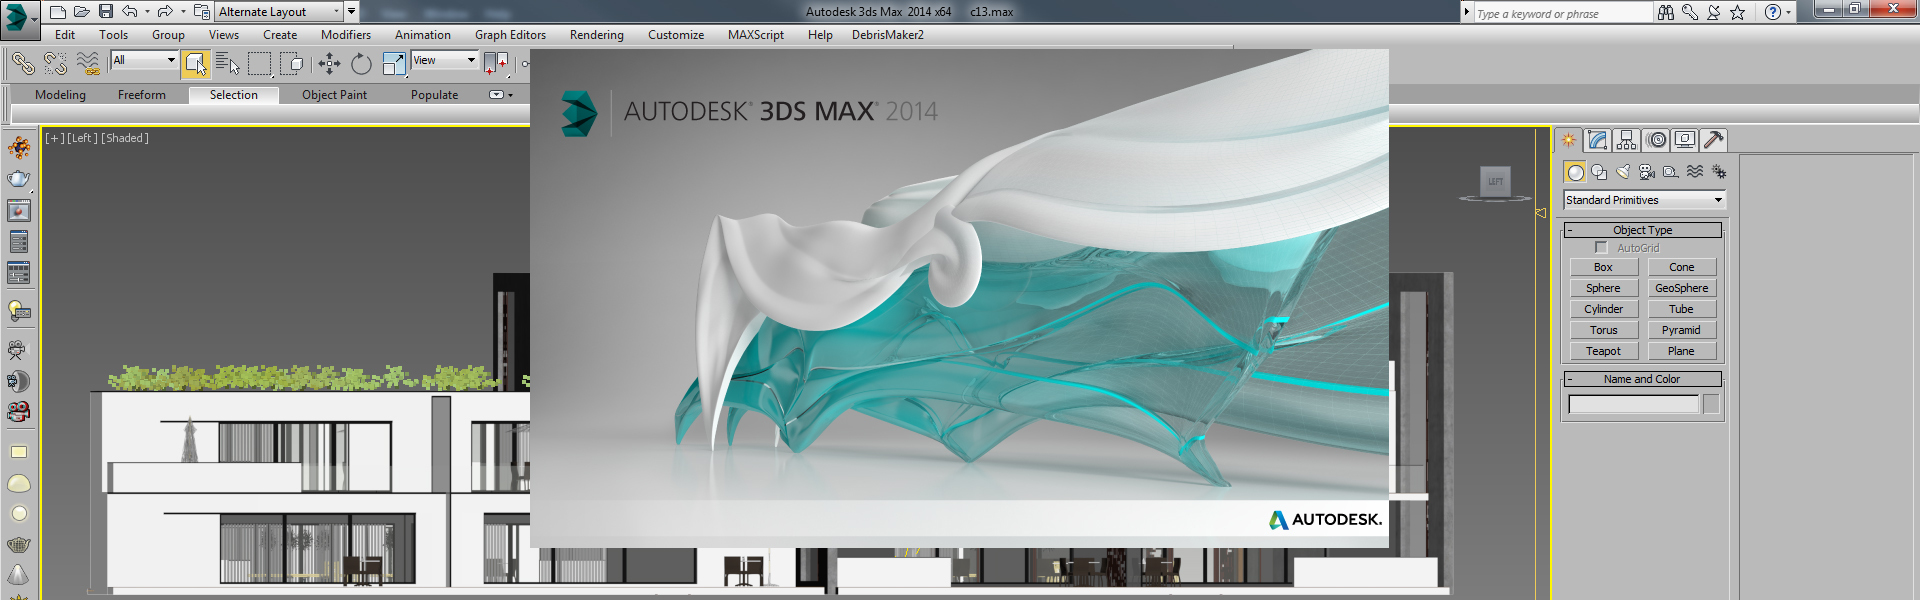Screen dimensions: 1920x600
Task: Open the Shaded viewport shading label menu
Action: [x=125, y=138]
